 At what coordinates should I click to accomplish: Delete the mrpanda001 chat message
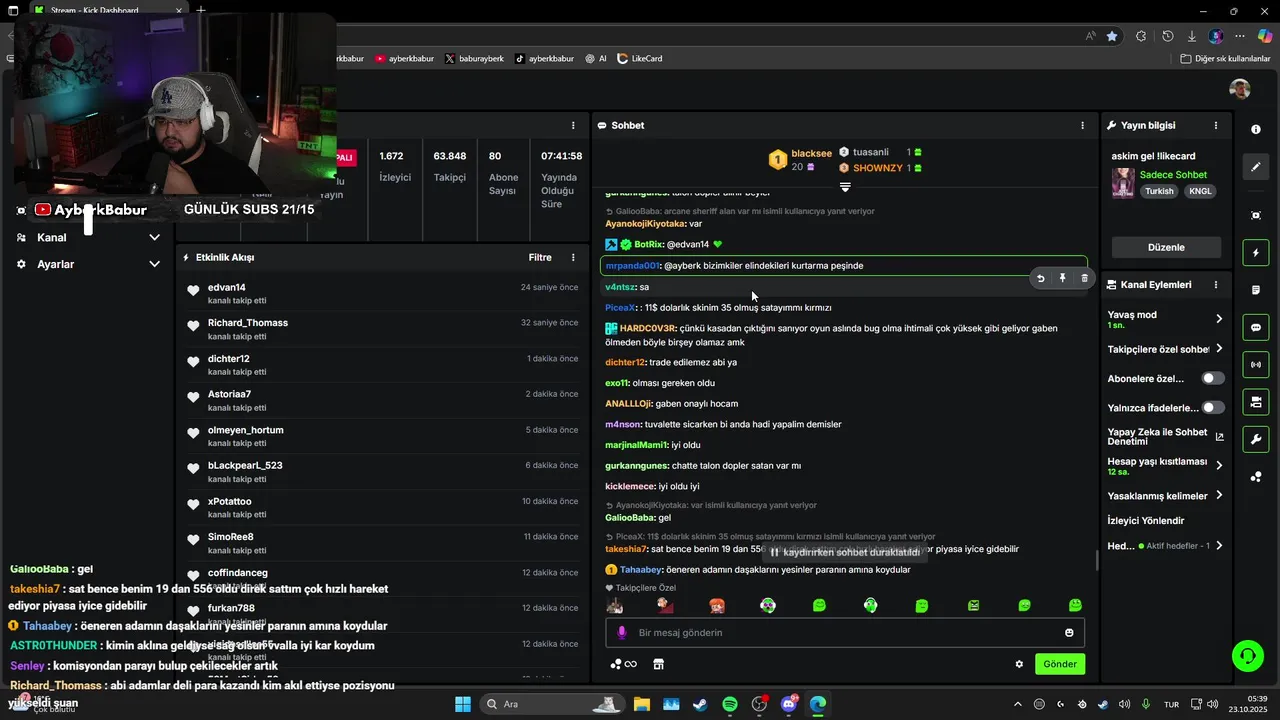1084,278
